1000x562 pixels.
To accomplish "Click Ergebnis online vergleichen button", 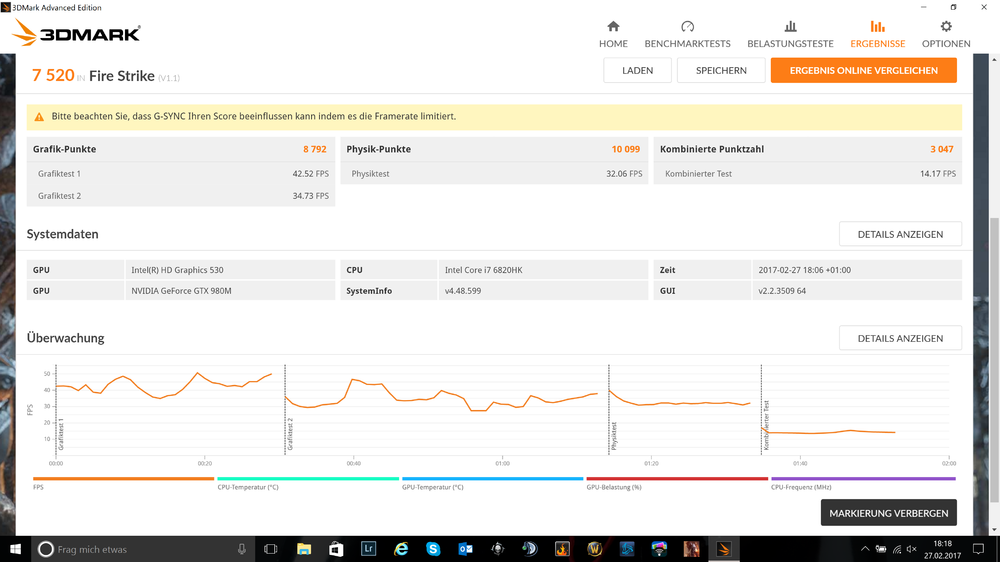I will (x=863, y=70).
